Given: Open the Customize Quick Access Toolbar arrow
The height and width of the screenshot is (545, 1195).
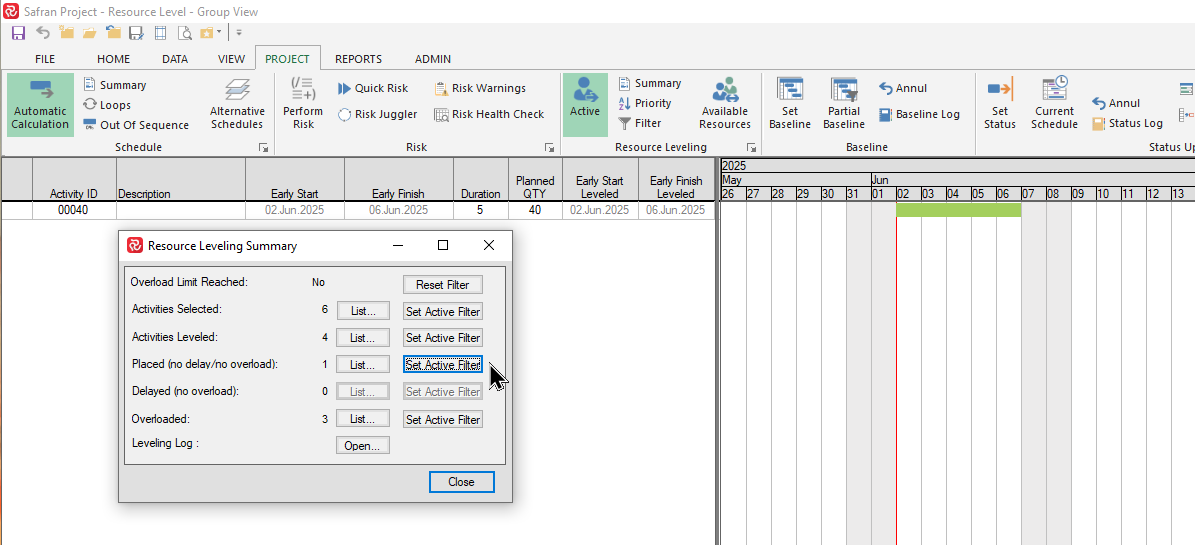Looking at the screenshot, I should (239, 33).
